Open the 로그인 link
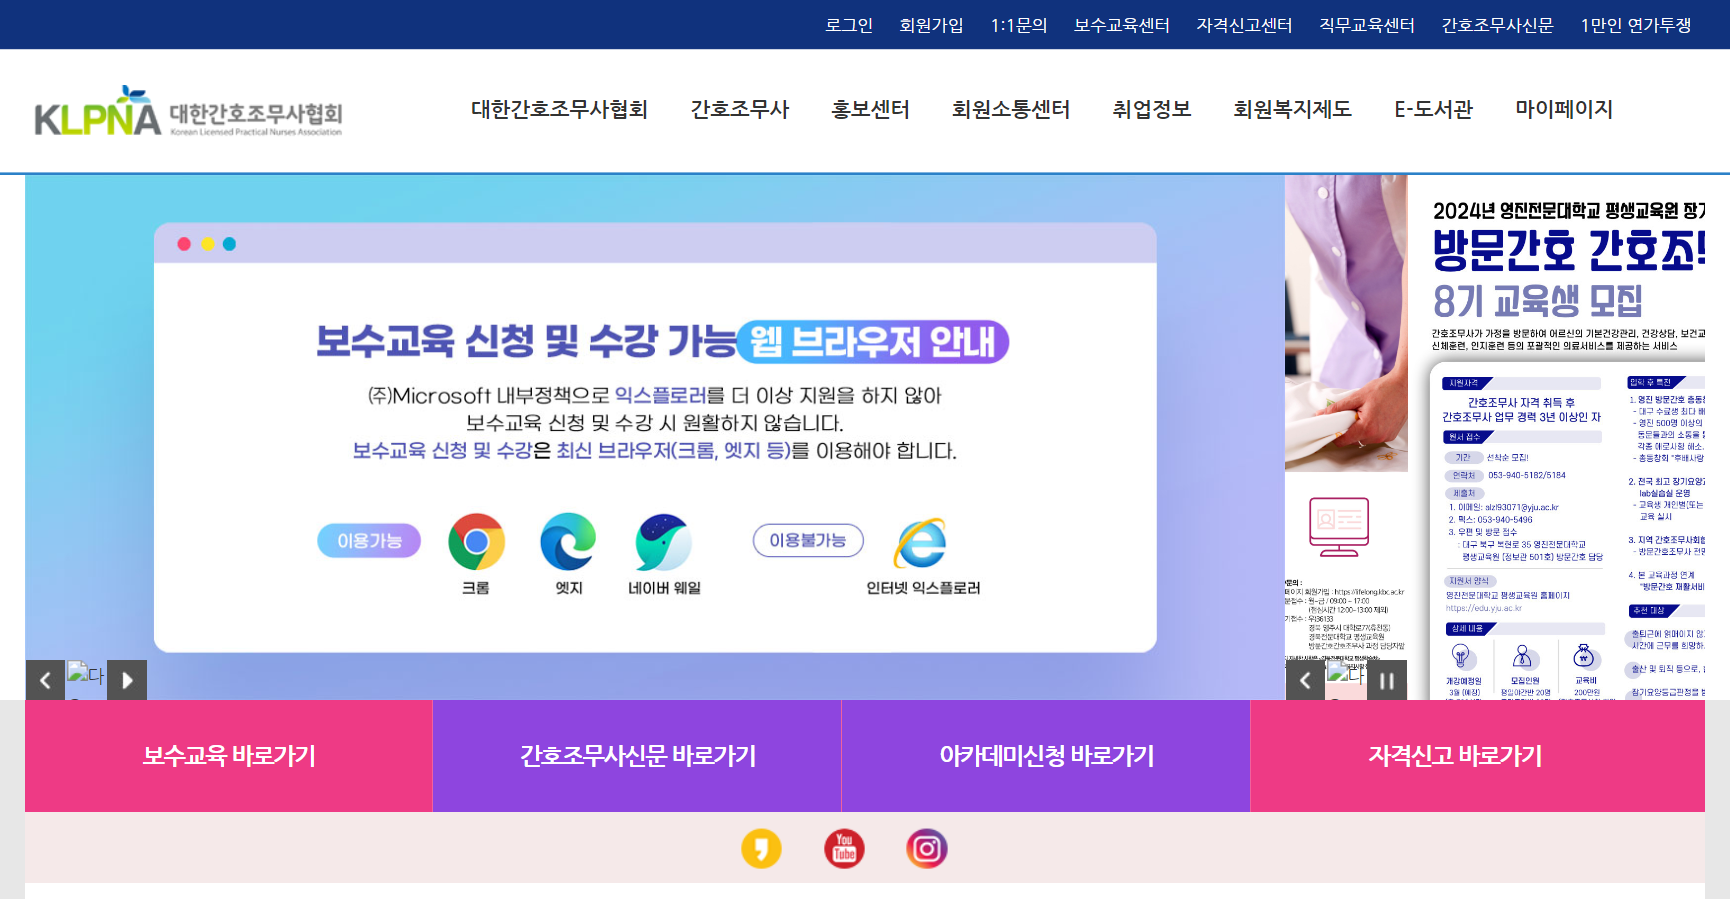 click(x=848, y=25)
